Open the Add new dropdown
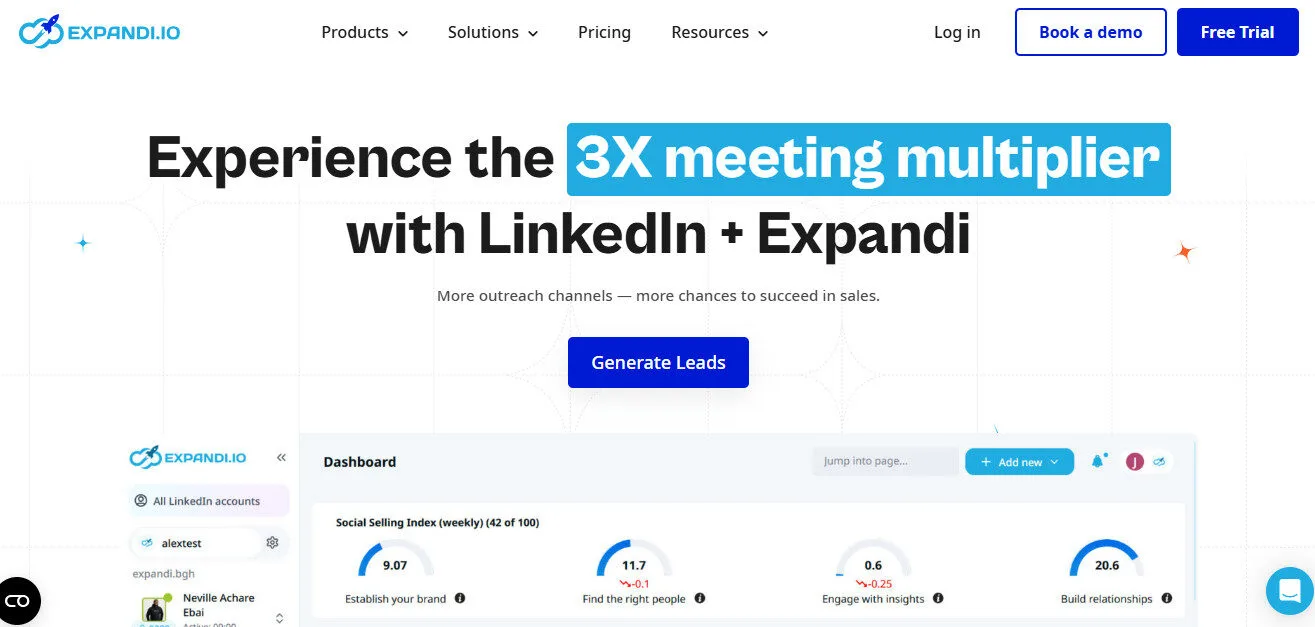This screenshot has height=627, width=1315. [x=1019, y=461]
